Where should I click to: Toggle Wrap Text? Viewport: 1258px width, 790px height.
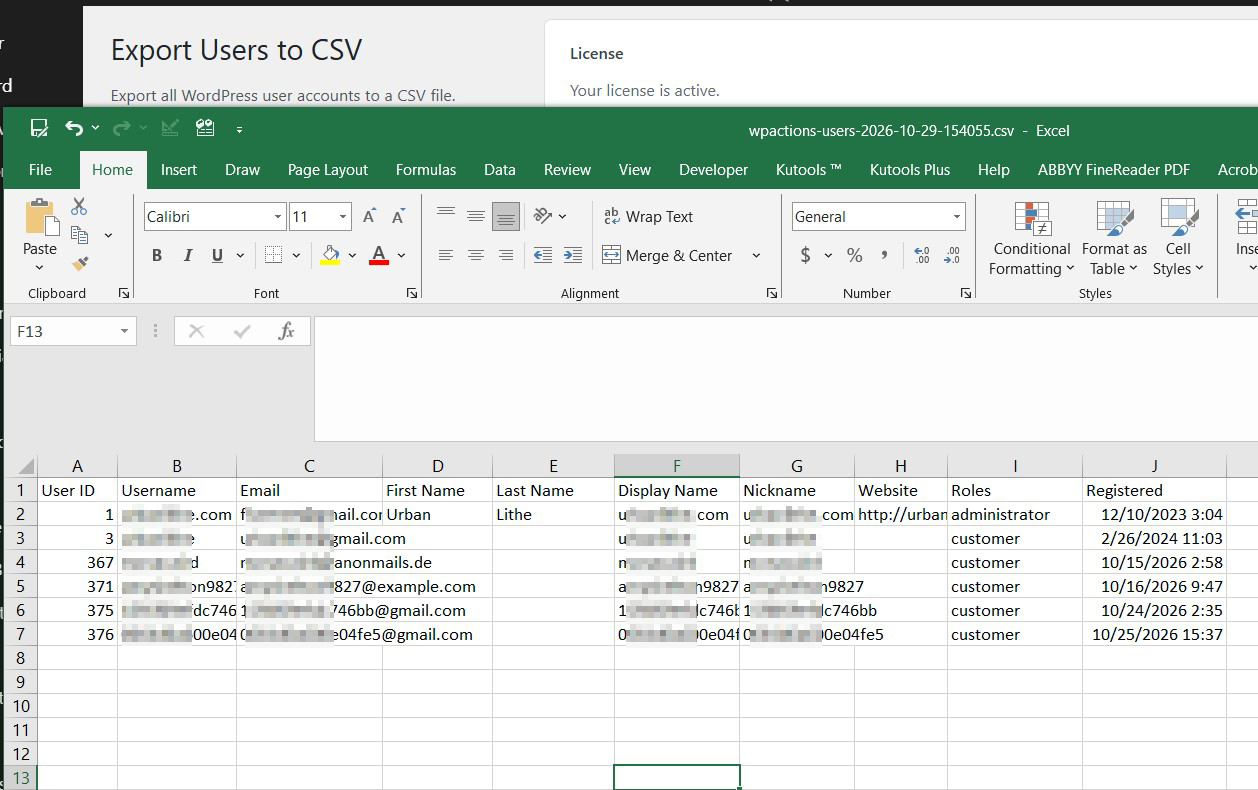tap(648, 217)
